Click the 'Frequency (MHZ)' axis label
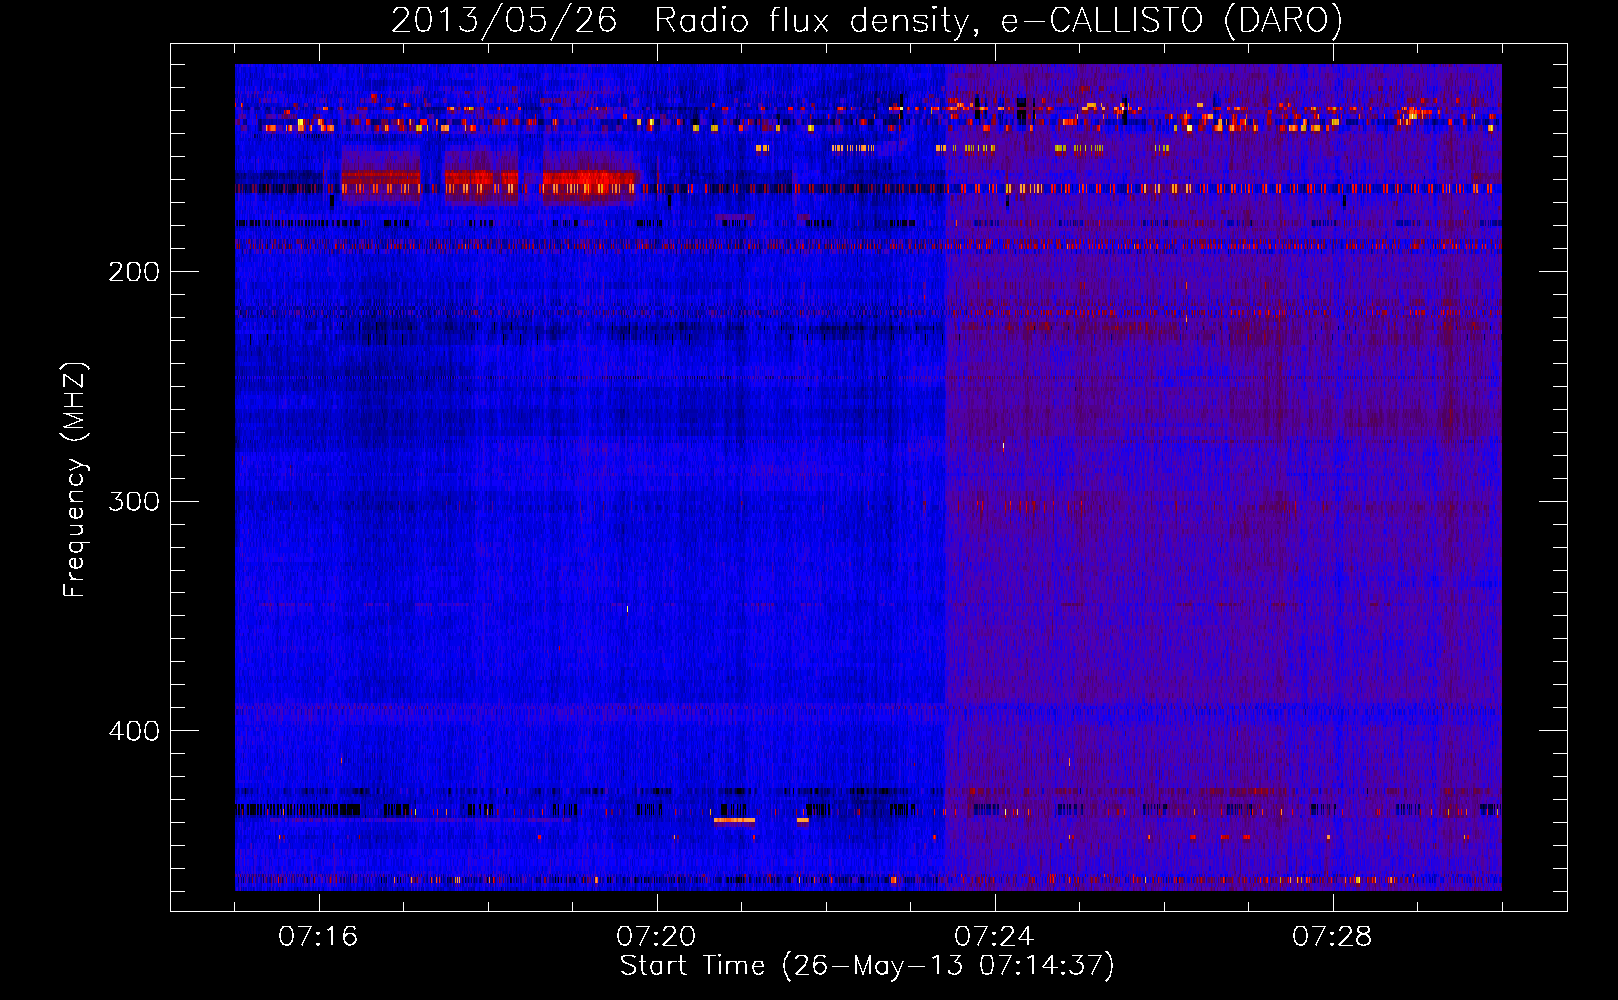This screenshot has height=1000, width=1618. 75,480
